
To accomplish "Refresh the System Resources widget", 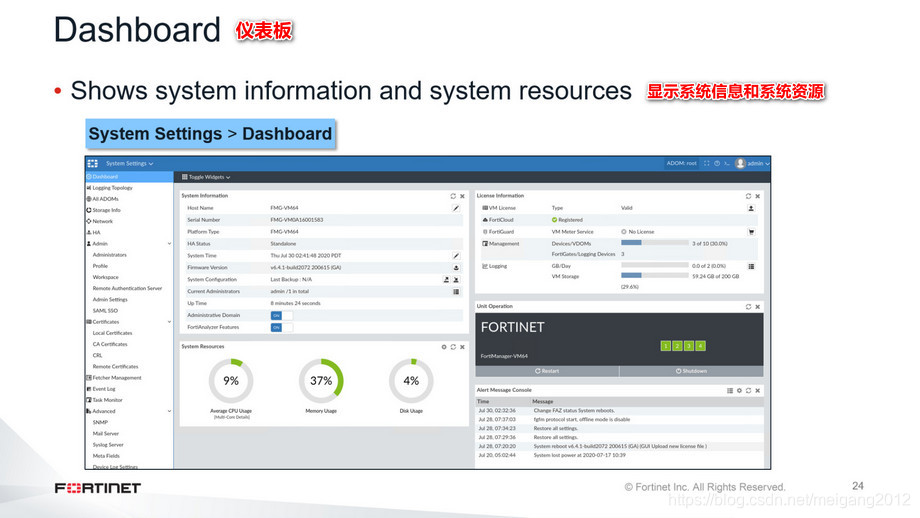I will [x=453, y=347].
